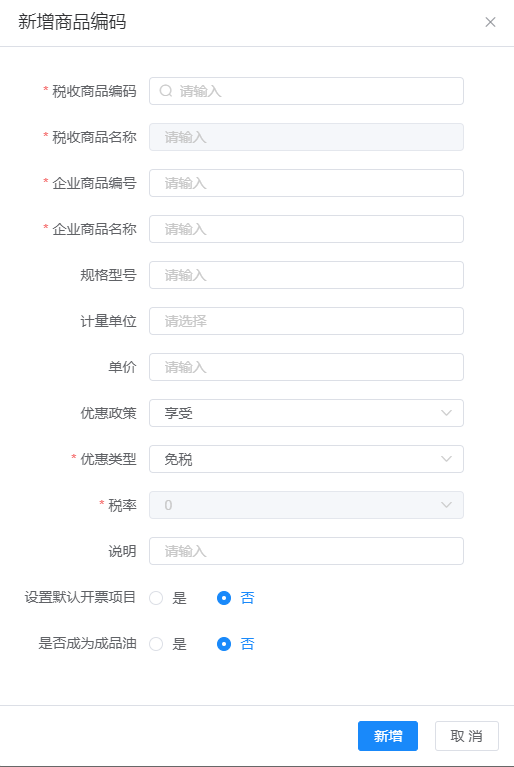This screenshot has height=767, width=514.
Task: Click the 享受 value in 优惠政策
Action: (x=179, y=413)
